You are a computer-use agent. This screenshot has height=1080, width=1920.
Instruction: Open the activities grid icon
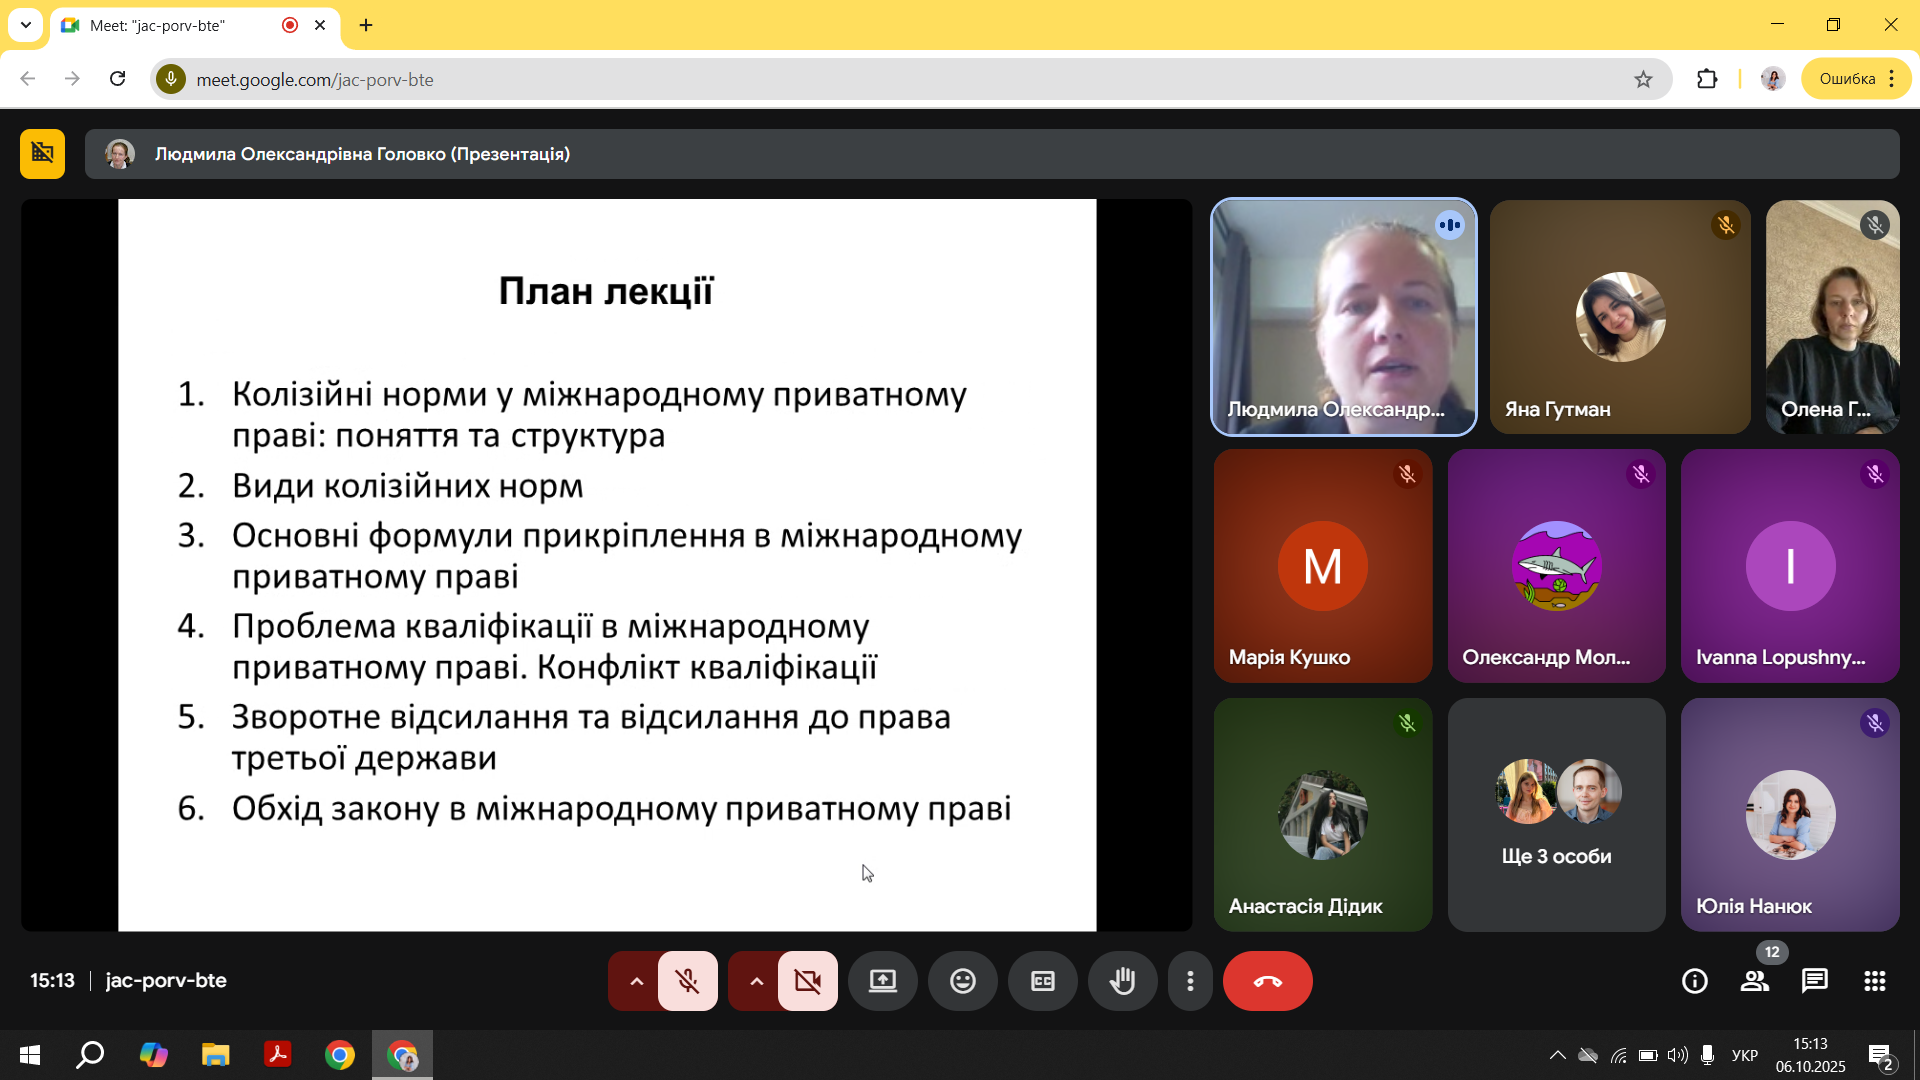pos(1874,981)
